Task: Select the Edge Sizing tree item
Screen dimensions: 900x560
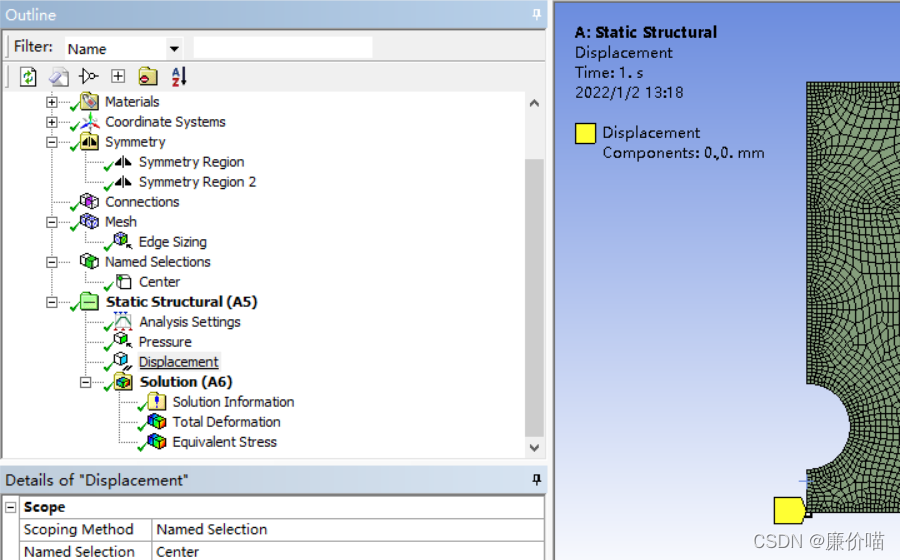Action: tap(172, 242)
